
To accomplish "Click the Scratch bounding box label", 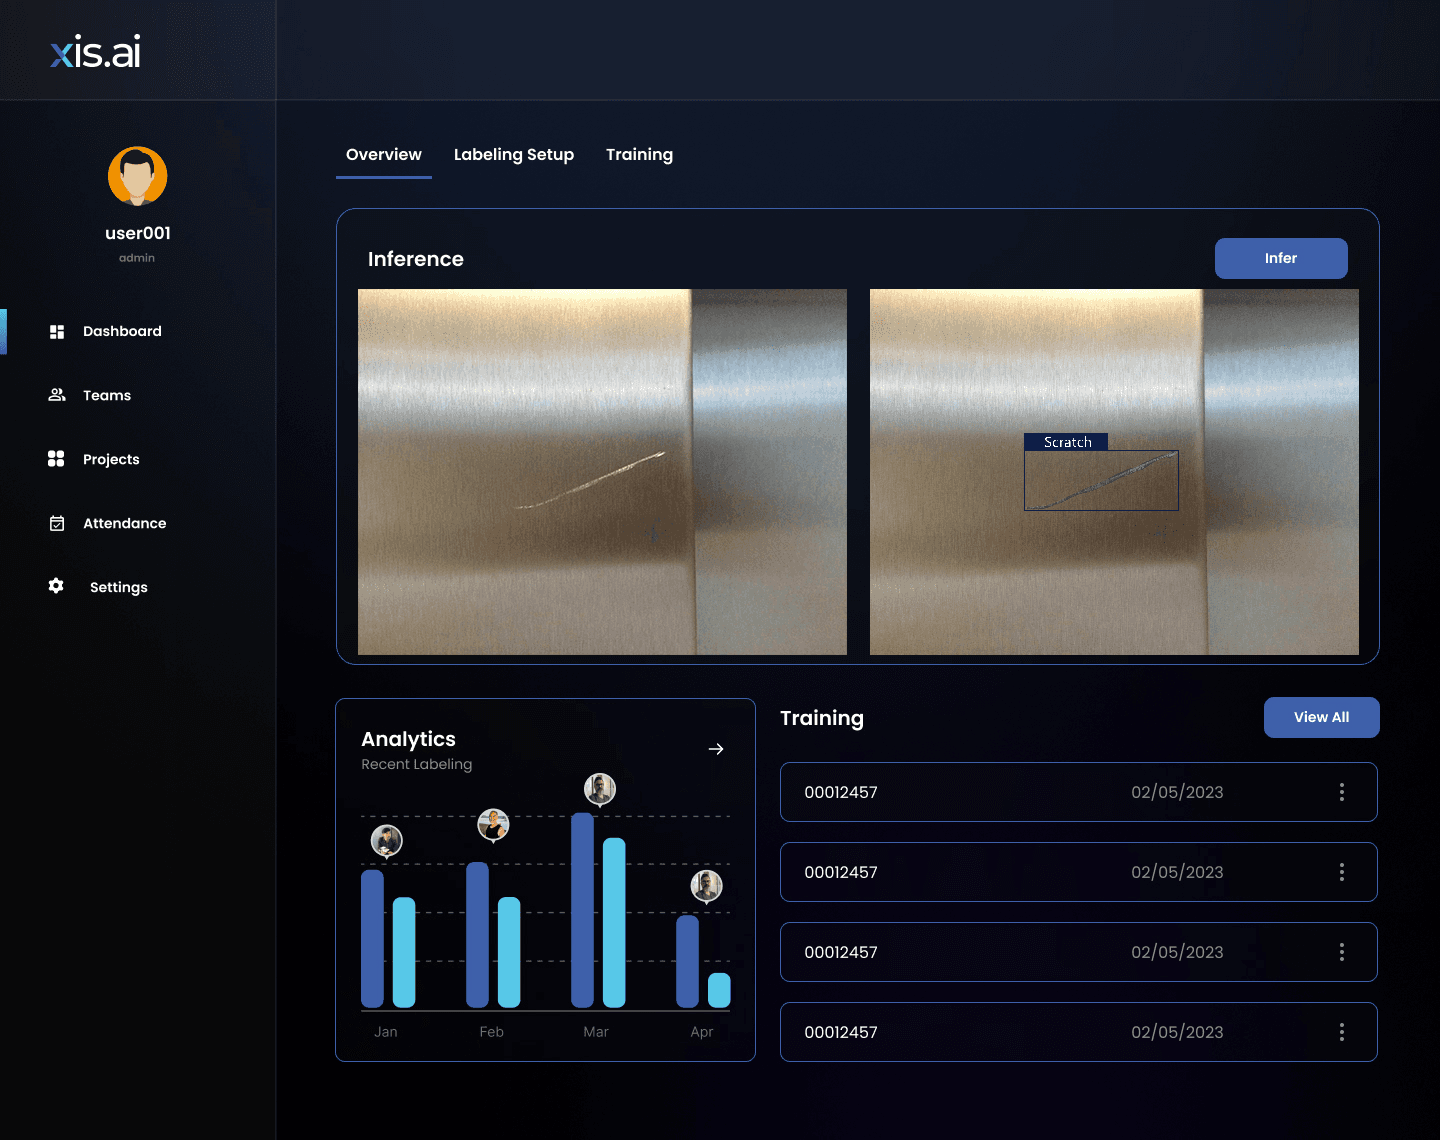I will pos(1066,441).
